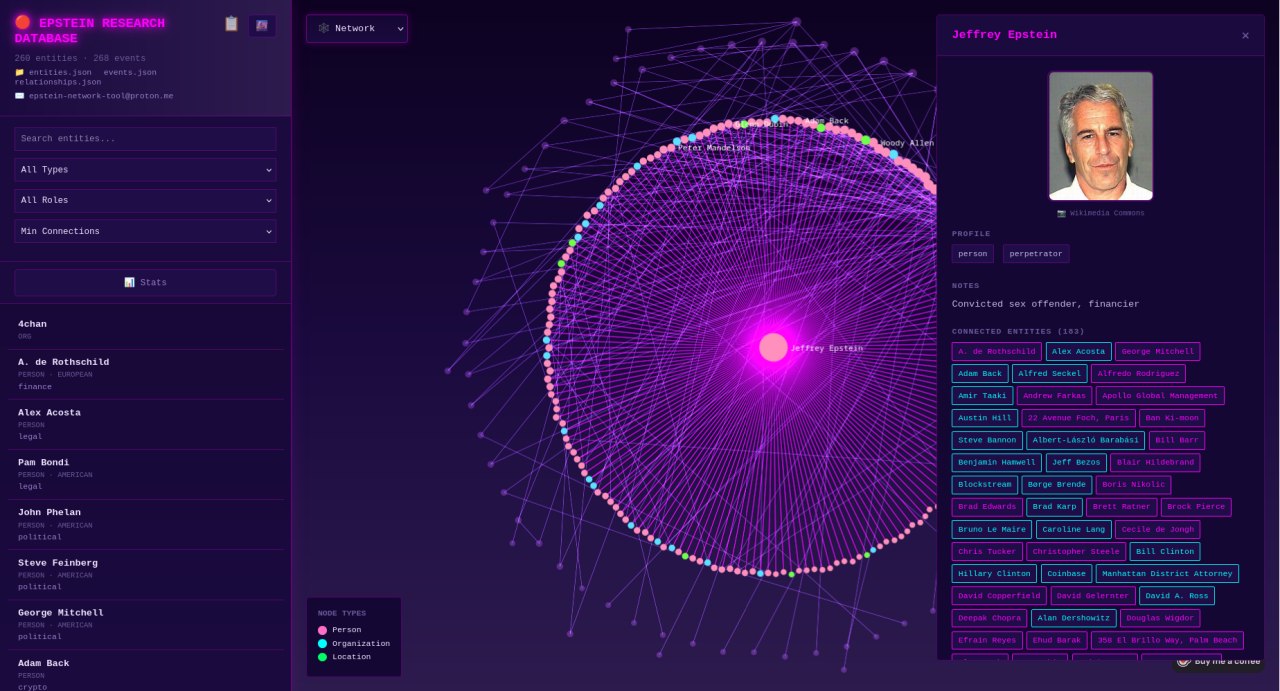Viewport: 1280px width, 691px height.
Task: Open the relationships.json link
Action: 57,82
